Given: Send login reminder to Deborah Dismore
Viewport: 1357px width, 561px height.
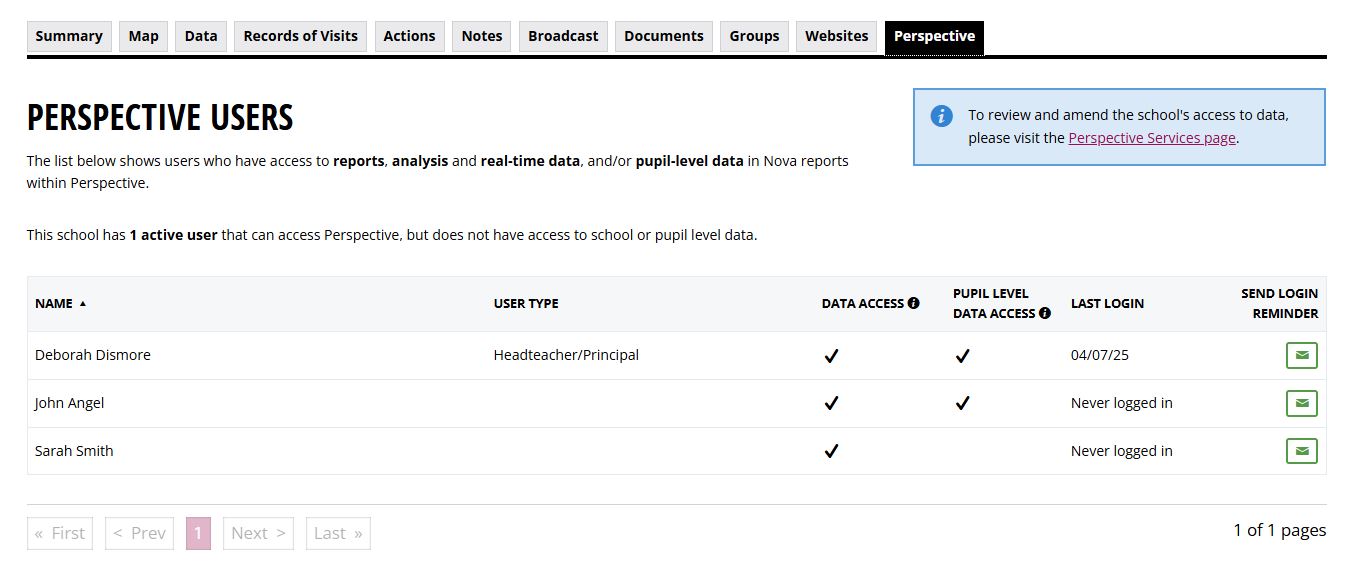Looking at the screenshot, I should [1301, 355].
